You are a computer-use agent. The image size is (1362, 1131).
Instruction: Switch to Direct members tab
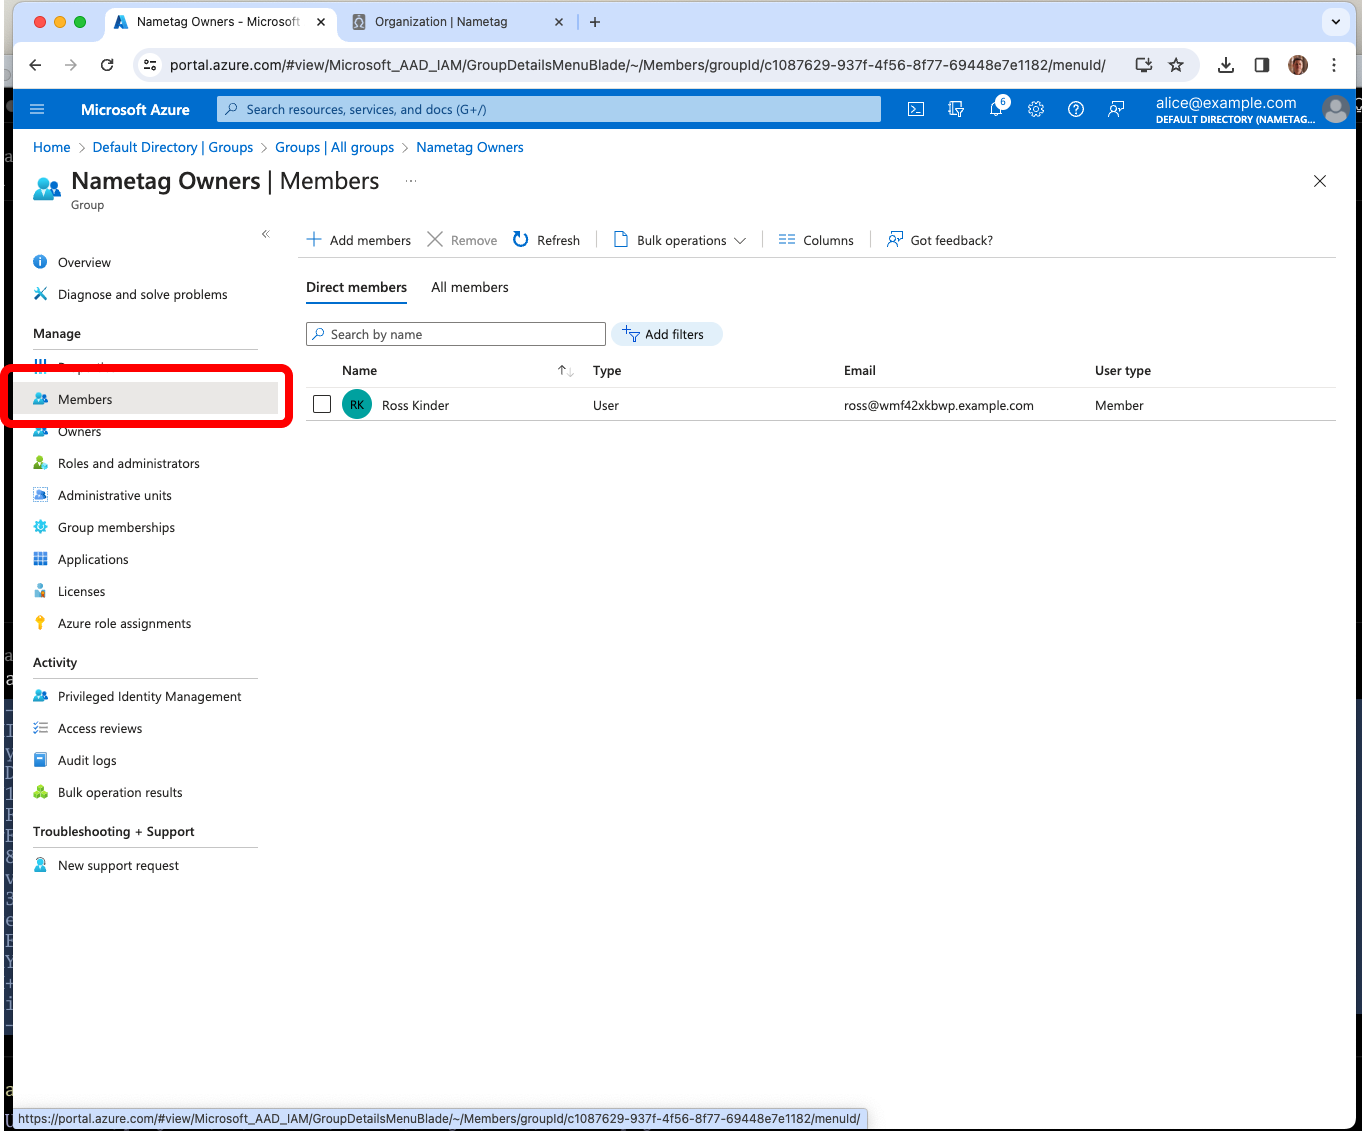(x=357, y=287)
